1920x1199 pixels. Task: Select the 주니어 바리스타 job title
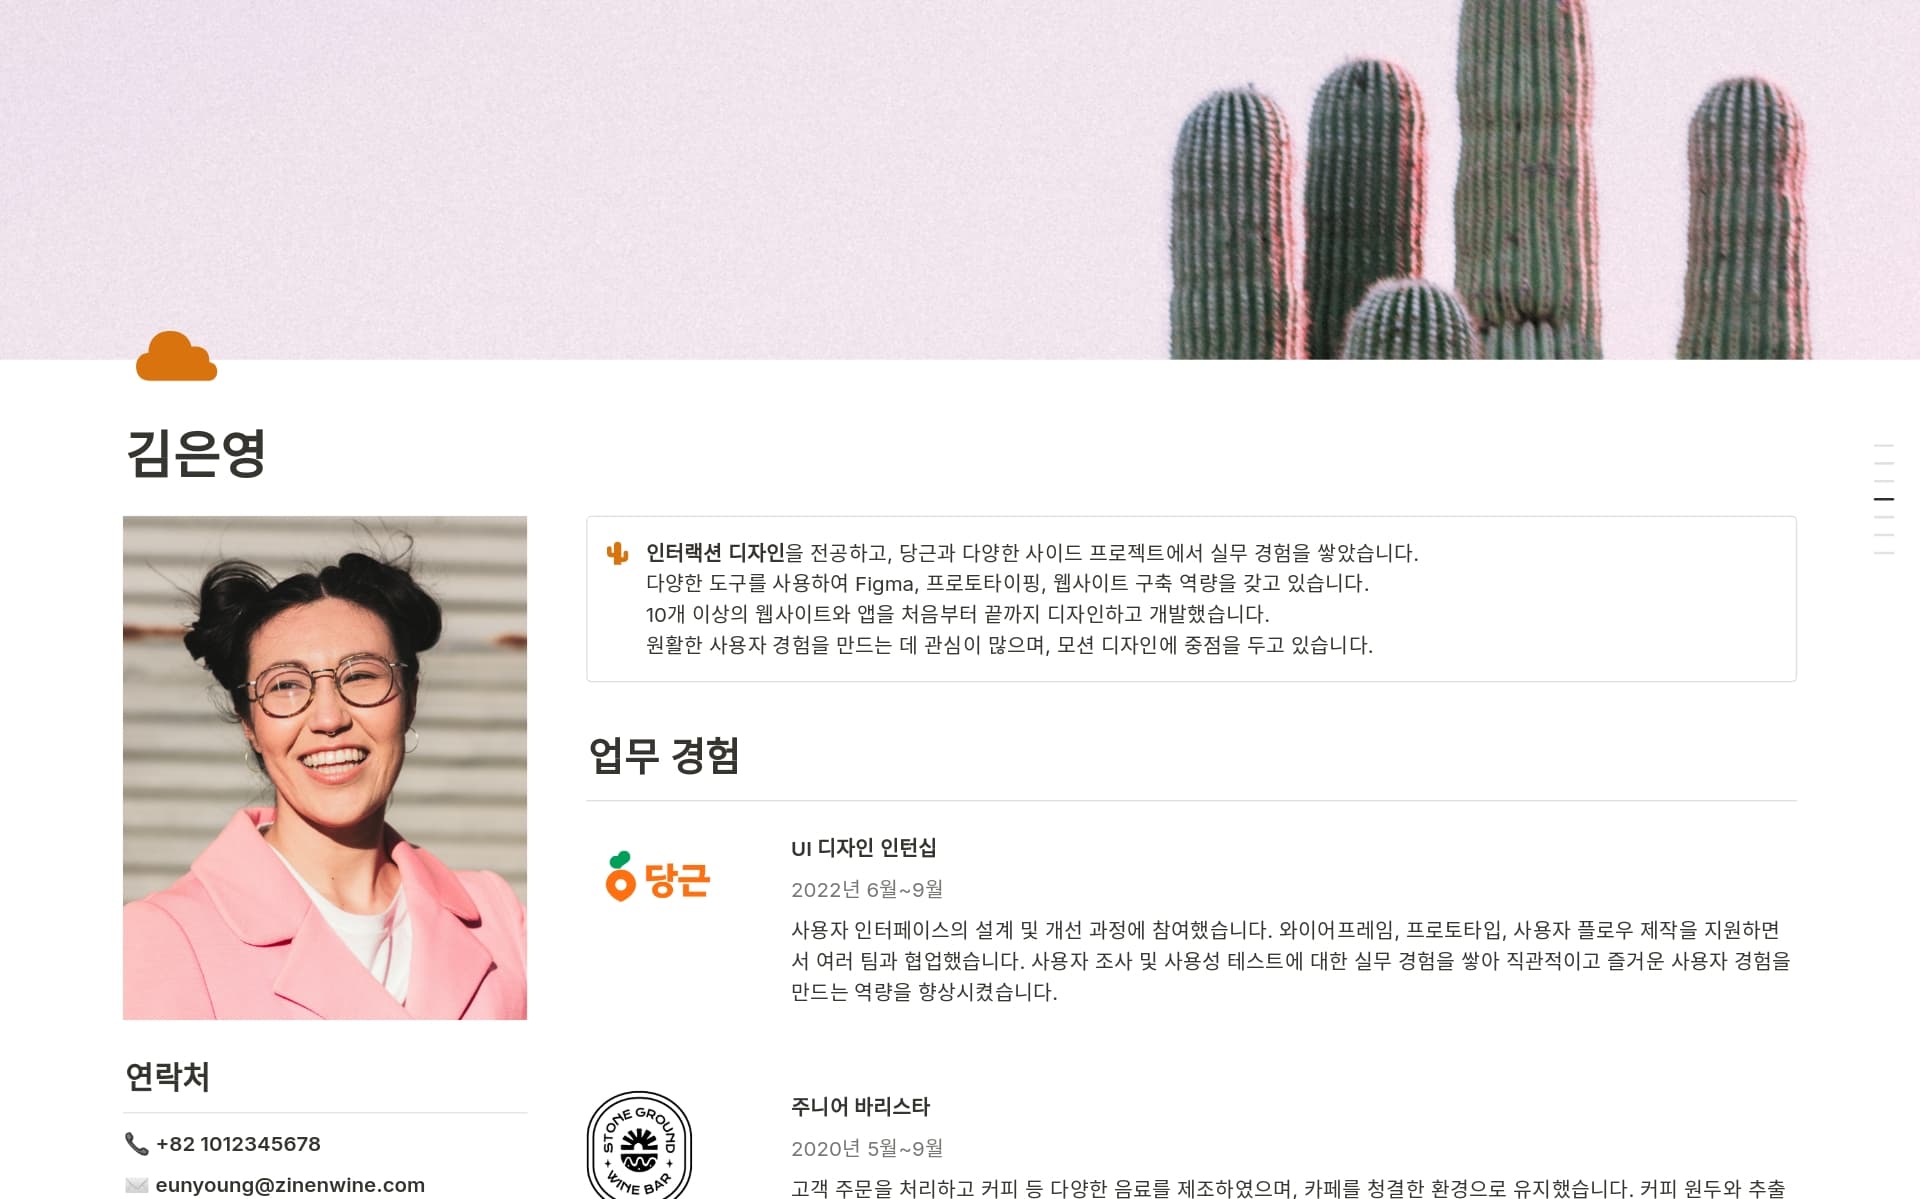coord(860,1107)
